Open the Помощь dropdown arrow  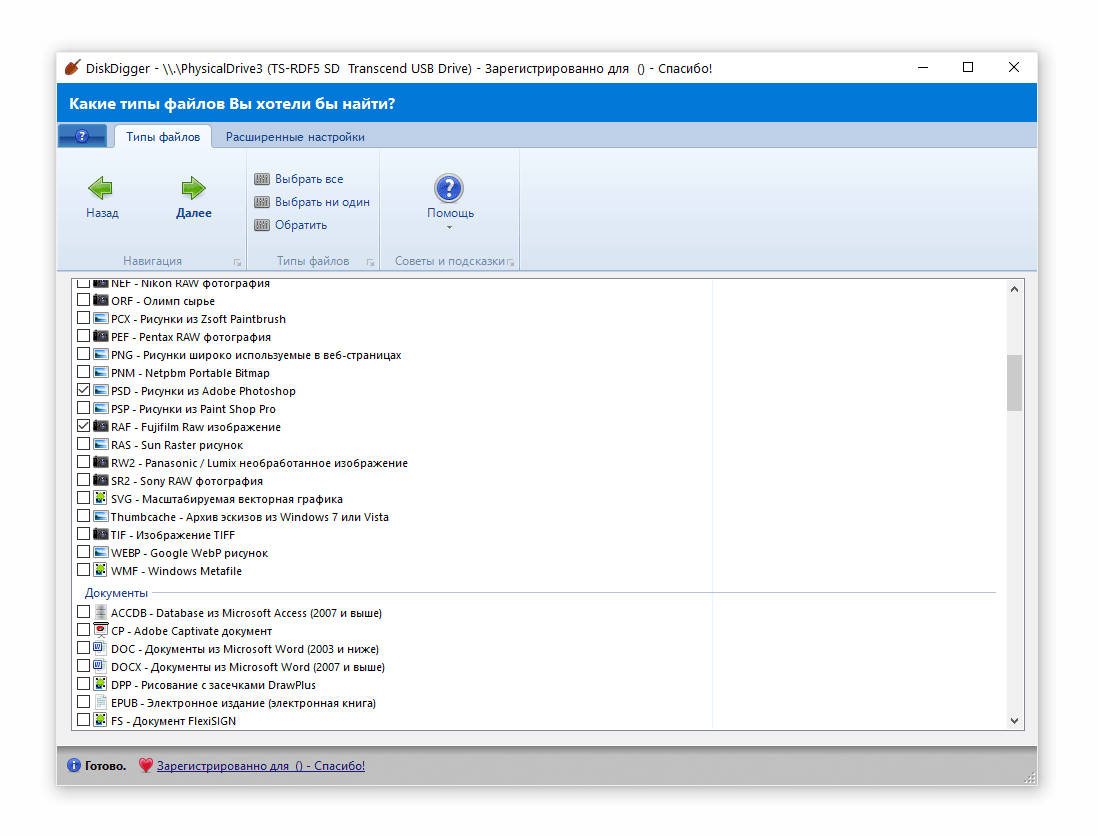(450, 228)
